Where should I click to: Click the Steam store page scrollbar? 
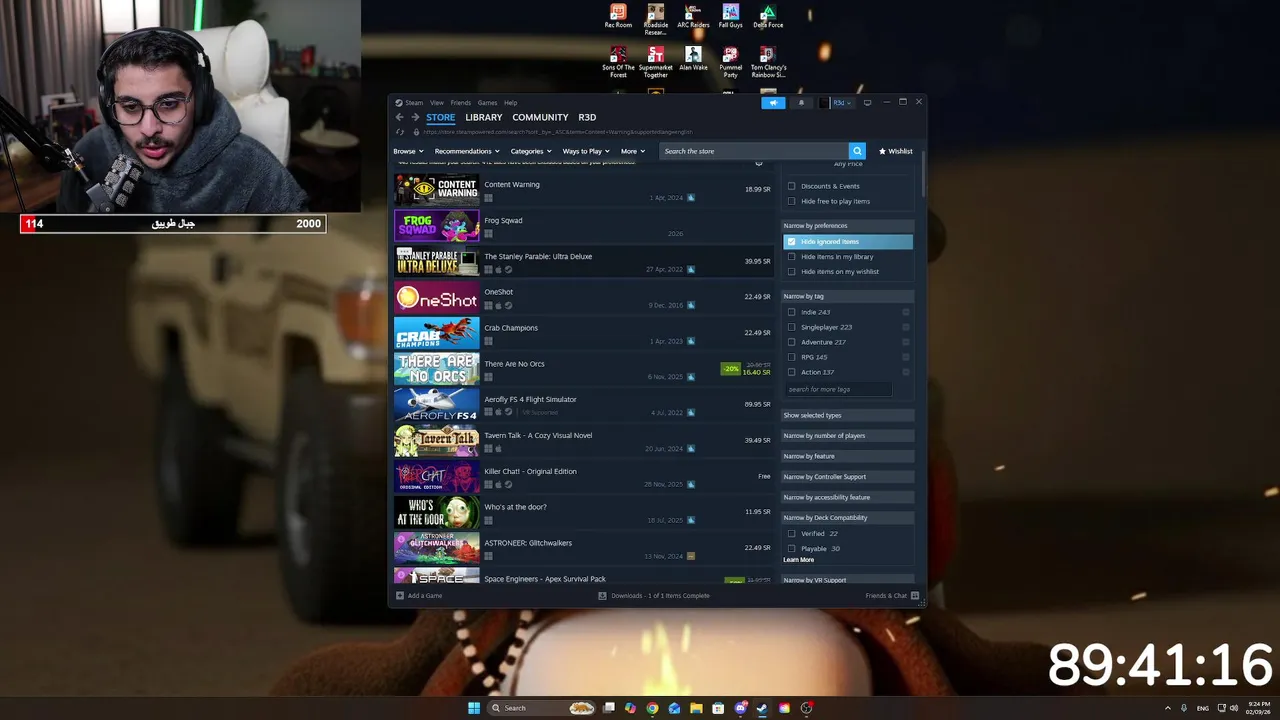click(x=923, y=172)
